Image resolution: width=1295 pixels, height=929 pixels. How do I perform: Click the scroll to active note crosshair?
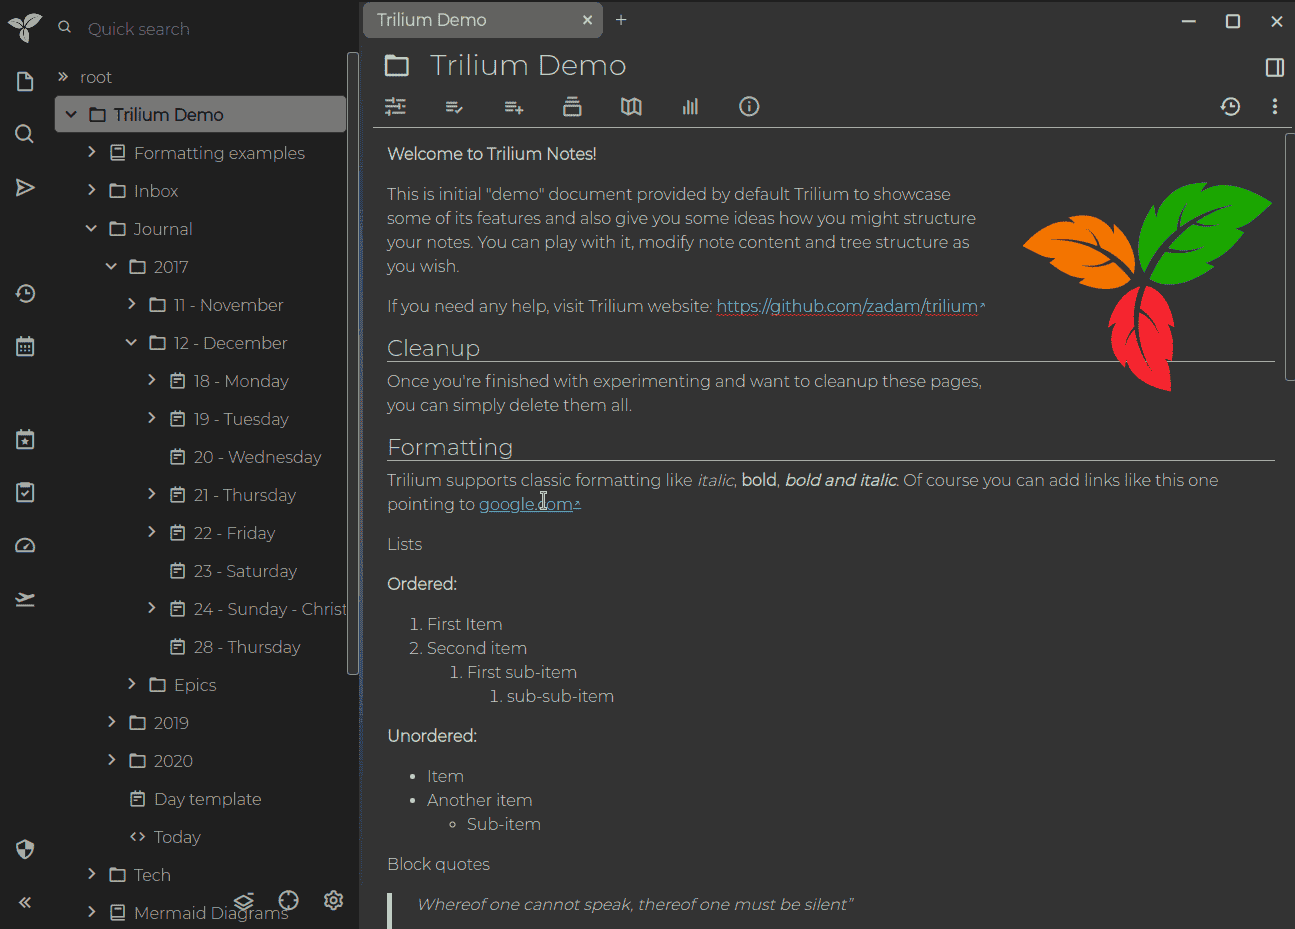tap(289, 900)
